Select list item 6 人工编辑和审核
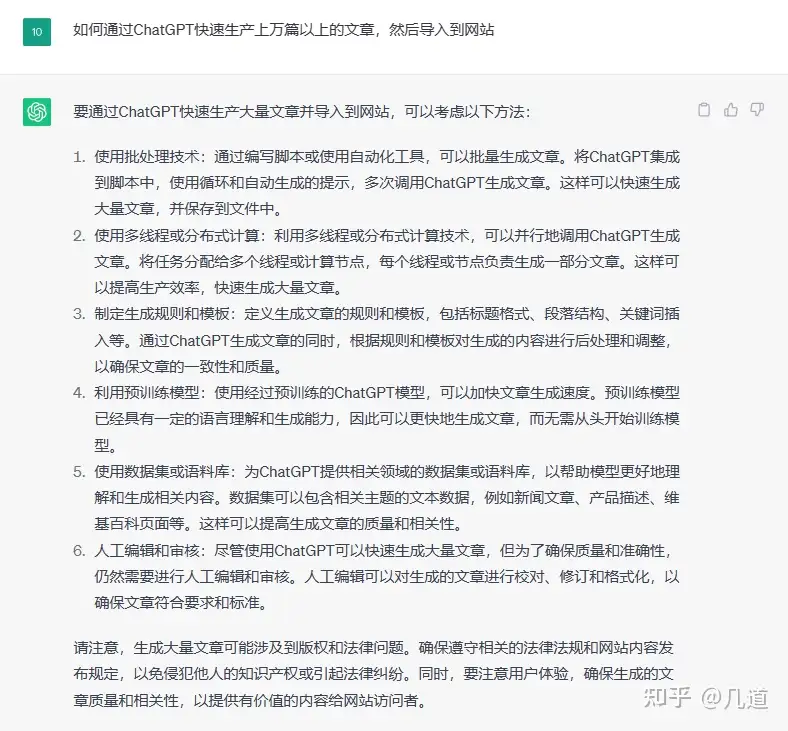This screenshot has width=788, height=731. 376,576
